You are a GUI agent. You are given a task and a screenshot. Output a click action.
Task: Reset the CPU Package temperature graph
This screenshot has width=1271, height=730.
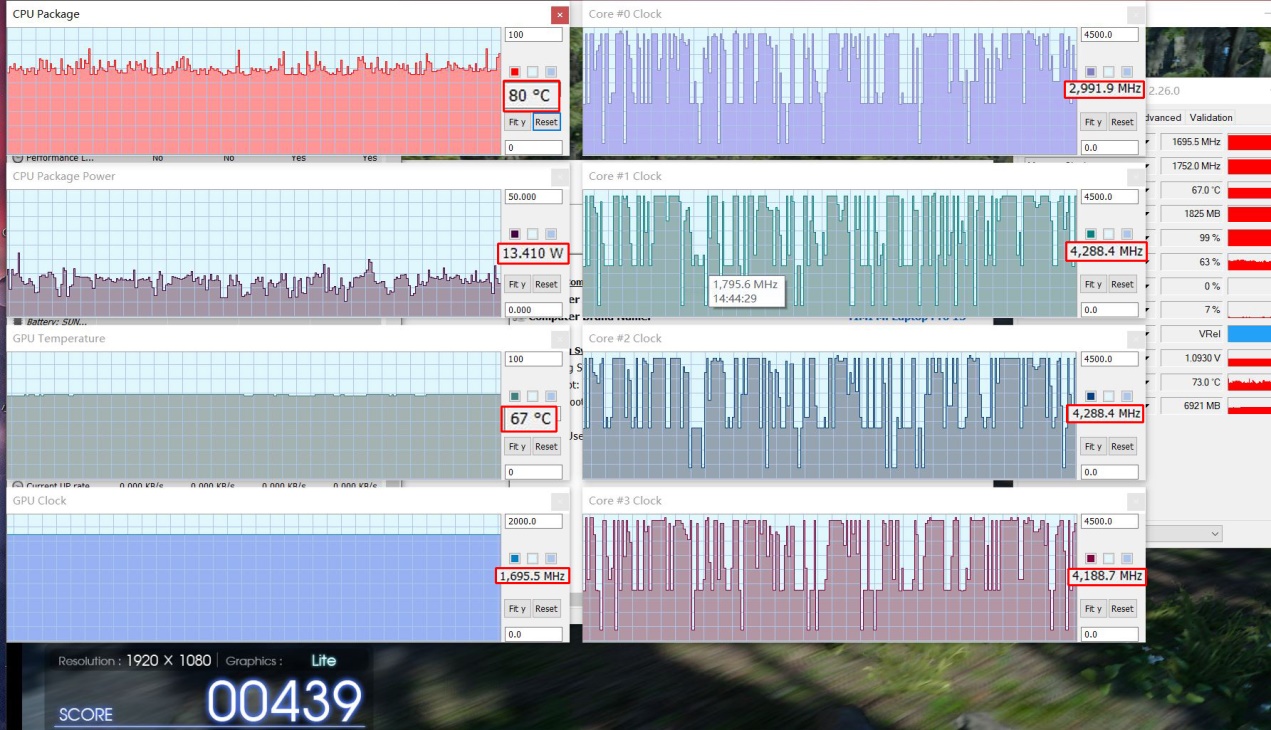546,122
